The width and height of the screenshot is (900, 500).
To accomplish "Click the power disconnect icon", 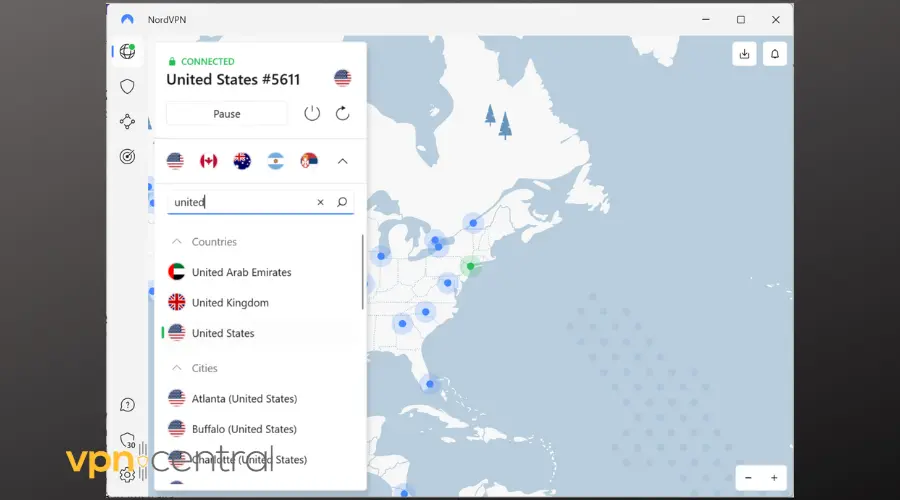I will [x=312, y=114].
